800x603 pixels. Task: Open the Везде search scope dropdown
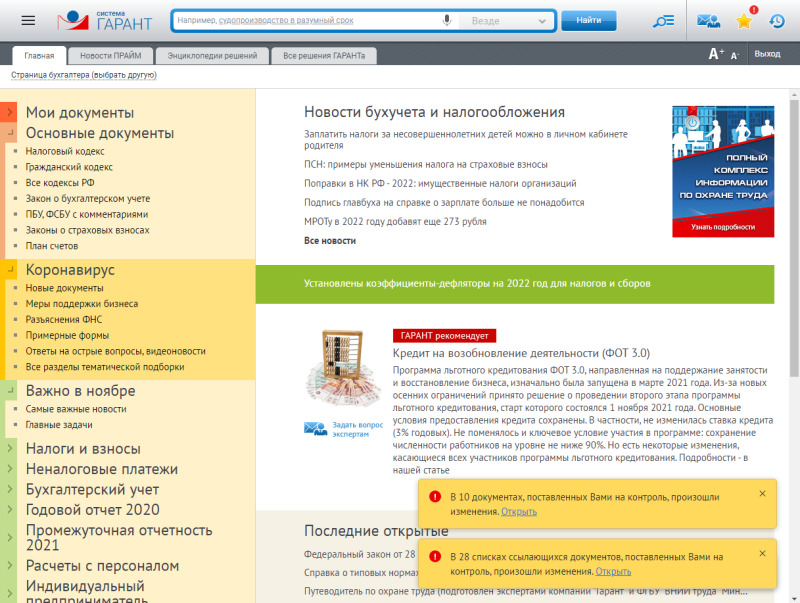507,21
